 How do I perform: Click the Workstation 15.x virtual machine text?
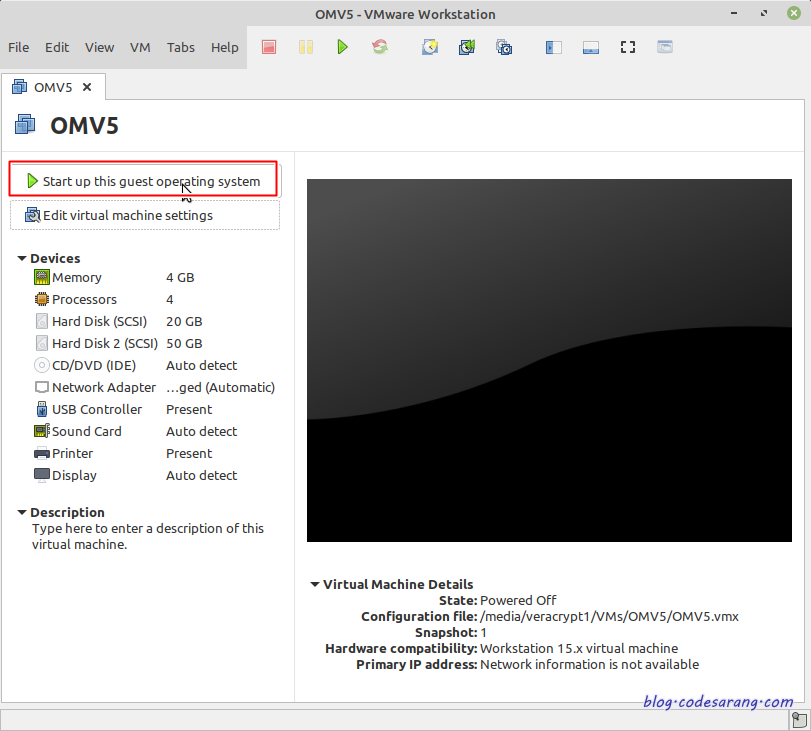click(579, 648)
